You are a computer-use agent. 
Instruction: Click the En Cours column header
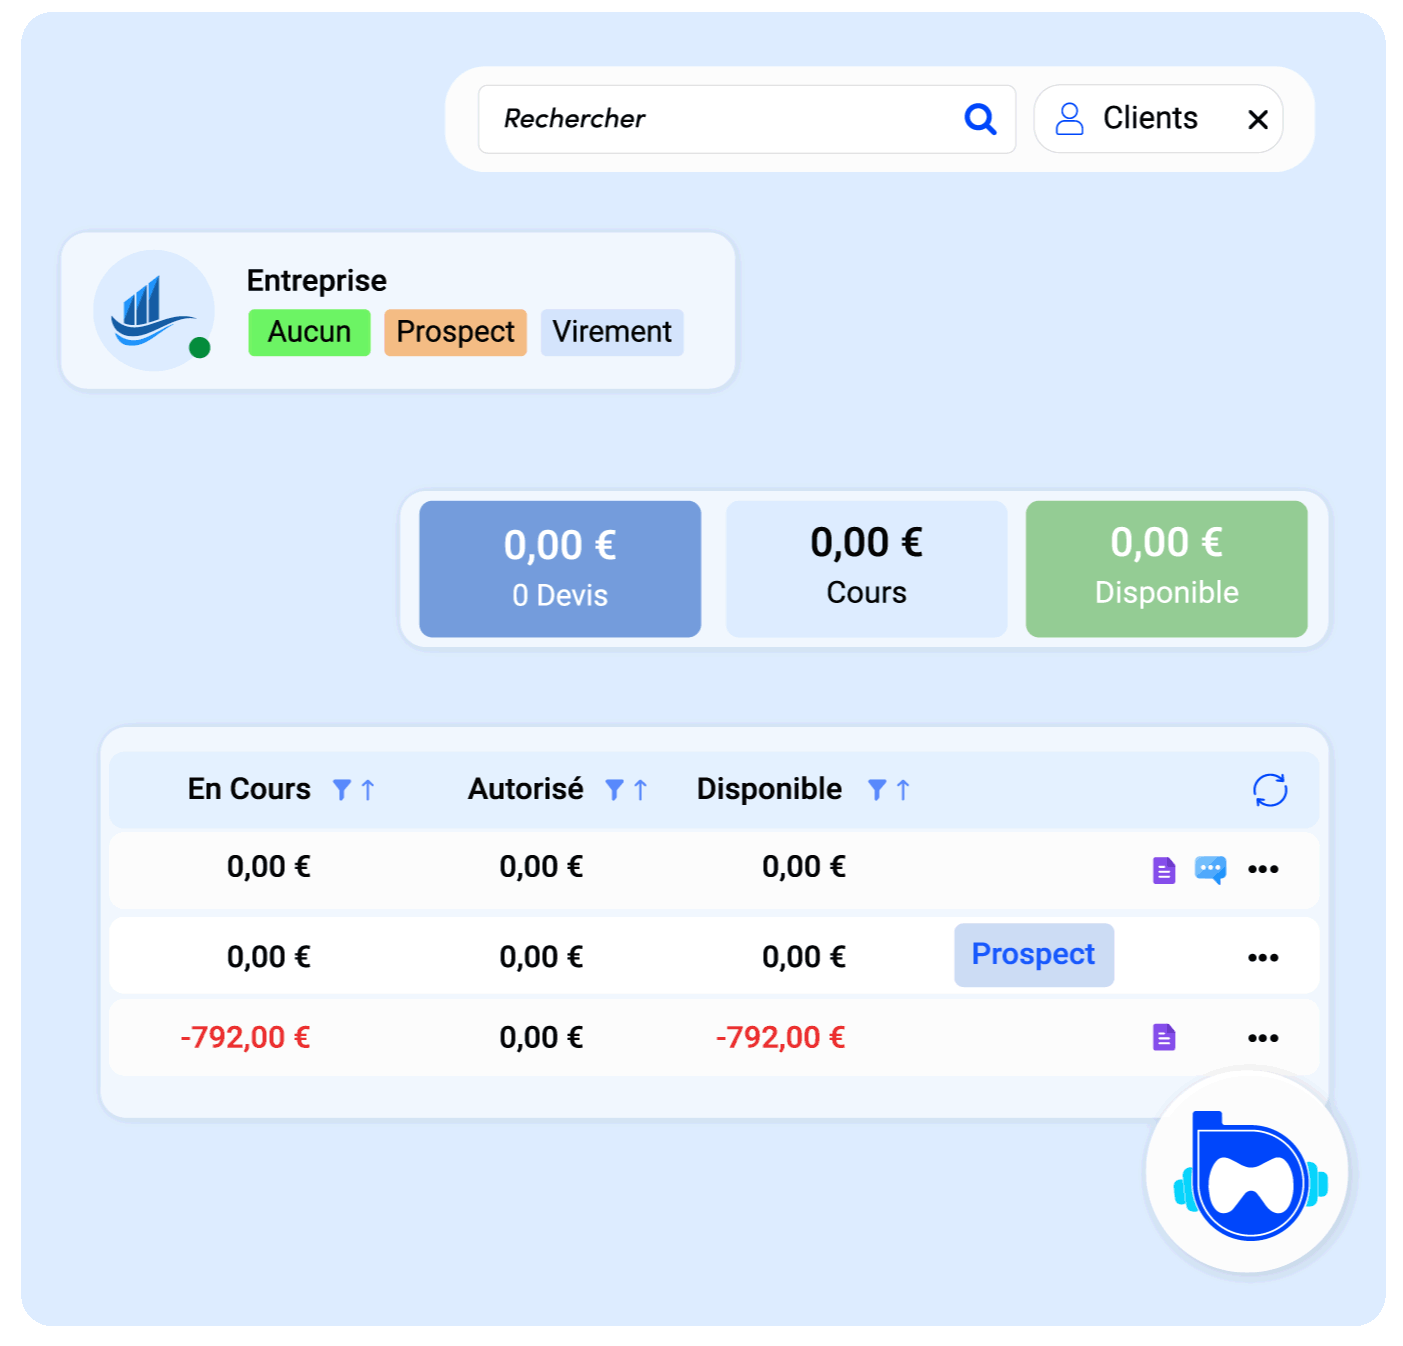[249, 789]
